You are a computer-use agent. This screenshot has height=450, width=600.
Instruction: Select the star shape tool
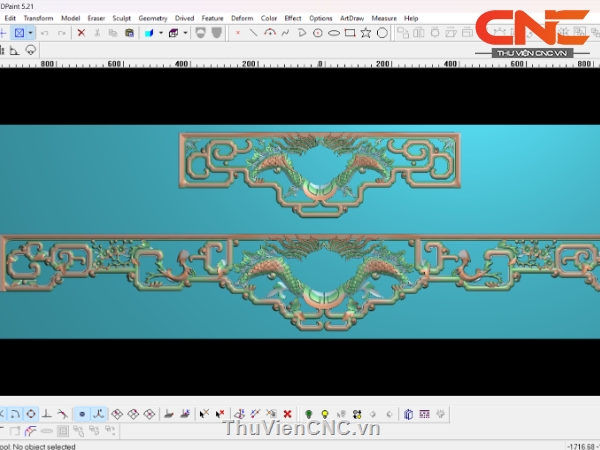(x=365, y=33)
